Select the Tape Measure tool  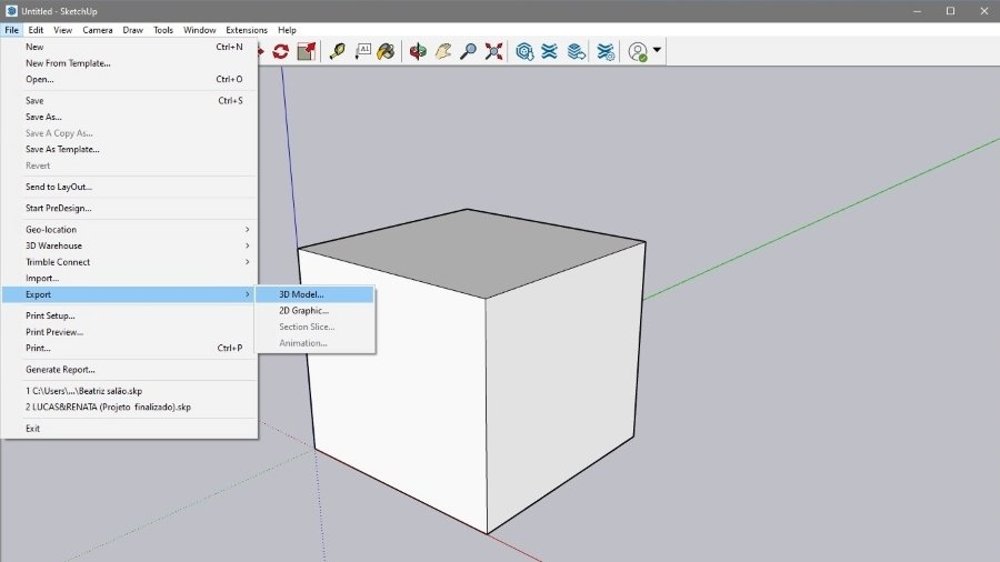click(x=337, y=52)
